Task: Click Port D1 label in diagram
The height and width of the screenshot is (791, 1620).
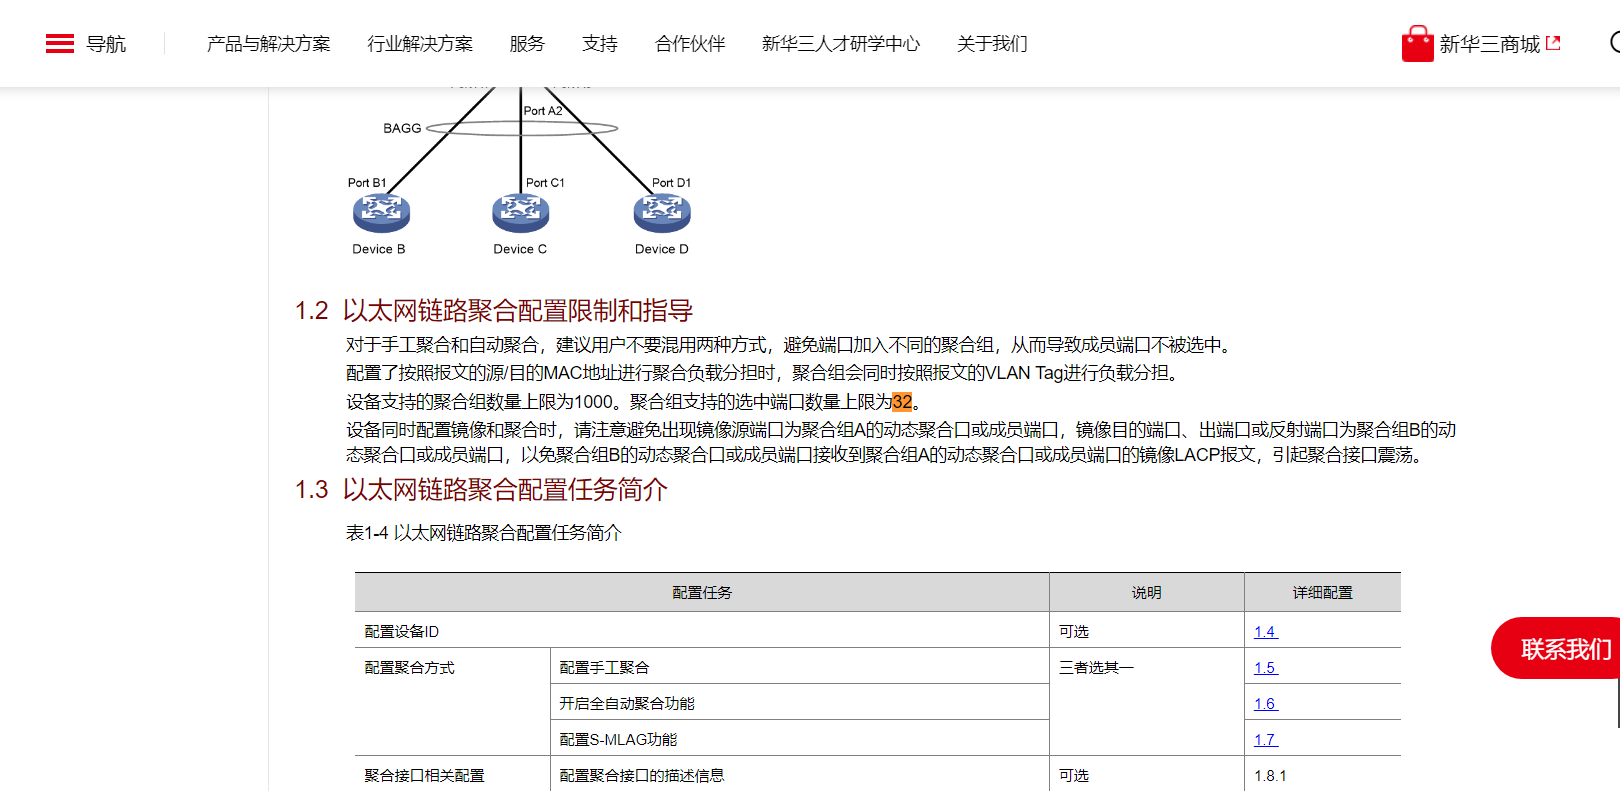Action: point(671,183)
